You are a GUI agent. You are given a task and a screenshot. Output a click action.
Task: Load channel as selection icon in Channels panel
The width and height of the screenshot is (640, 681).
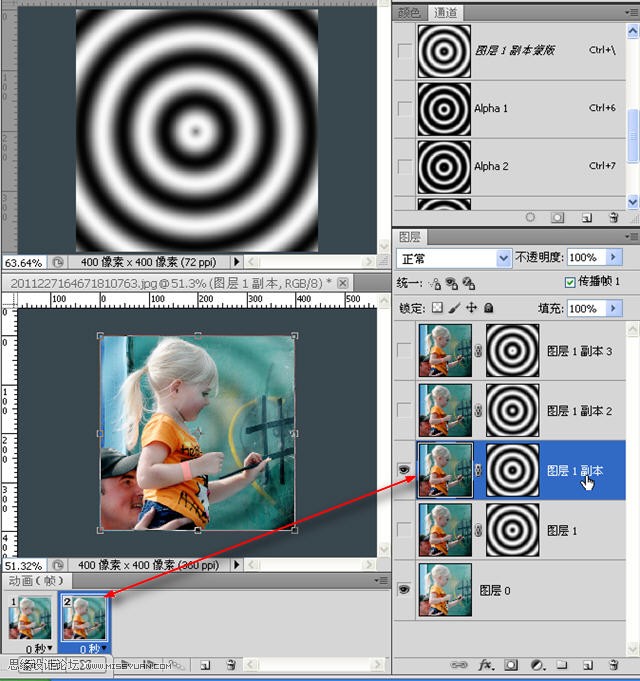[x=530, y=217]
